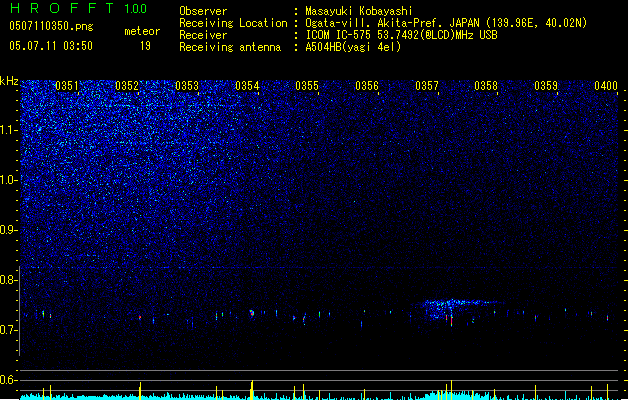Click the 'Observer' field label
The image size is (629, 400).
coord(203,11)
